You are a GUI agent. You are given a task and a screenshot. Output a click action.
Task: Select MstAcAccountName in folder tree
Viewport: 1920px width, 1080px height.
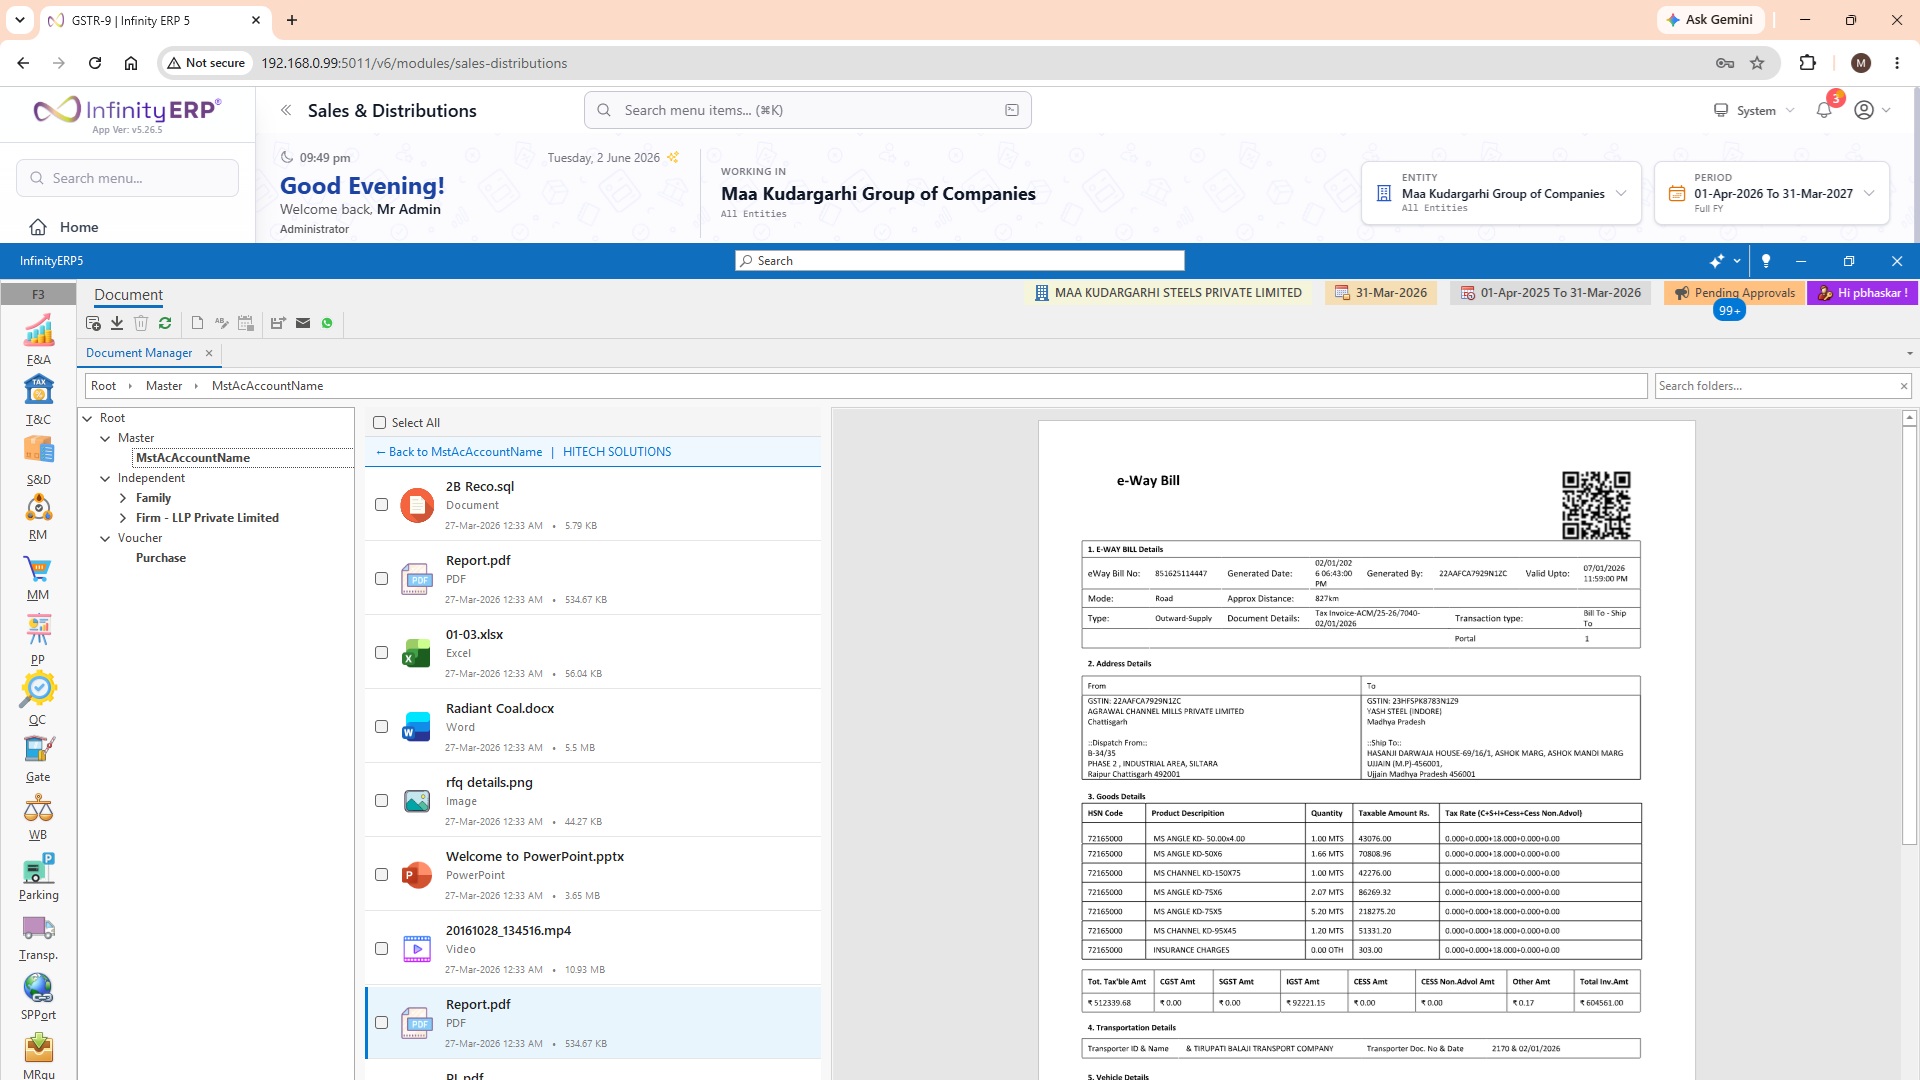pyautogui.click(x=193, y=458)
